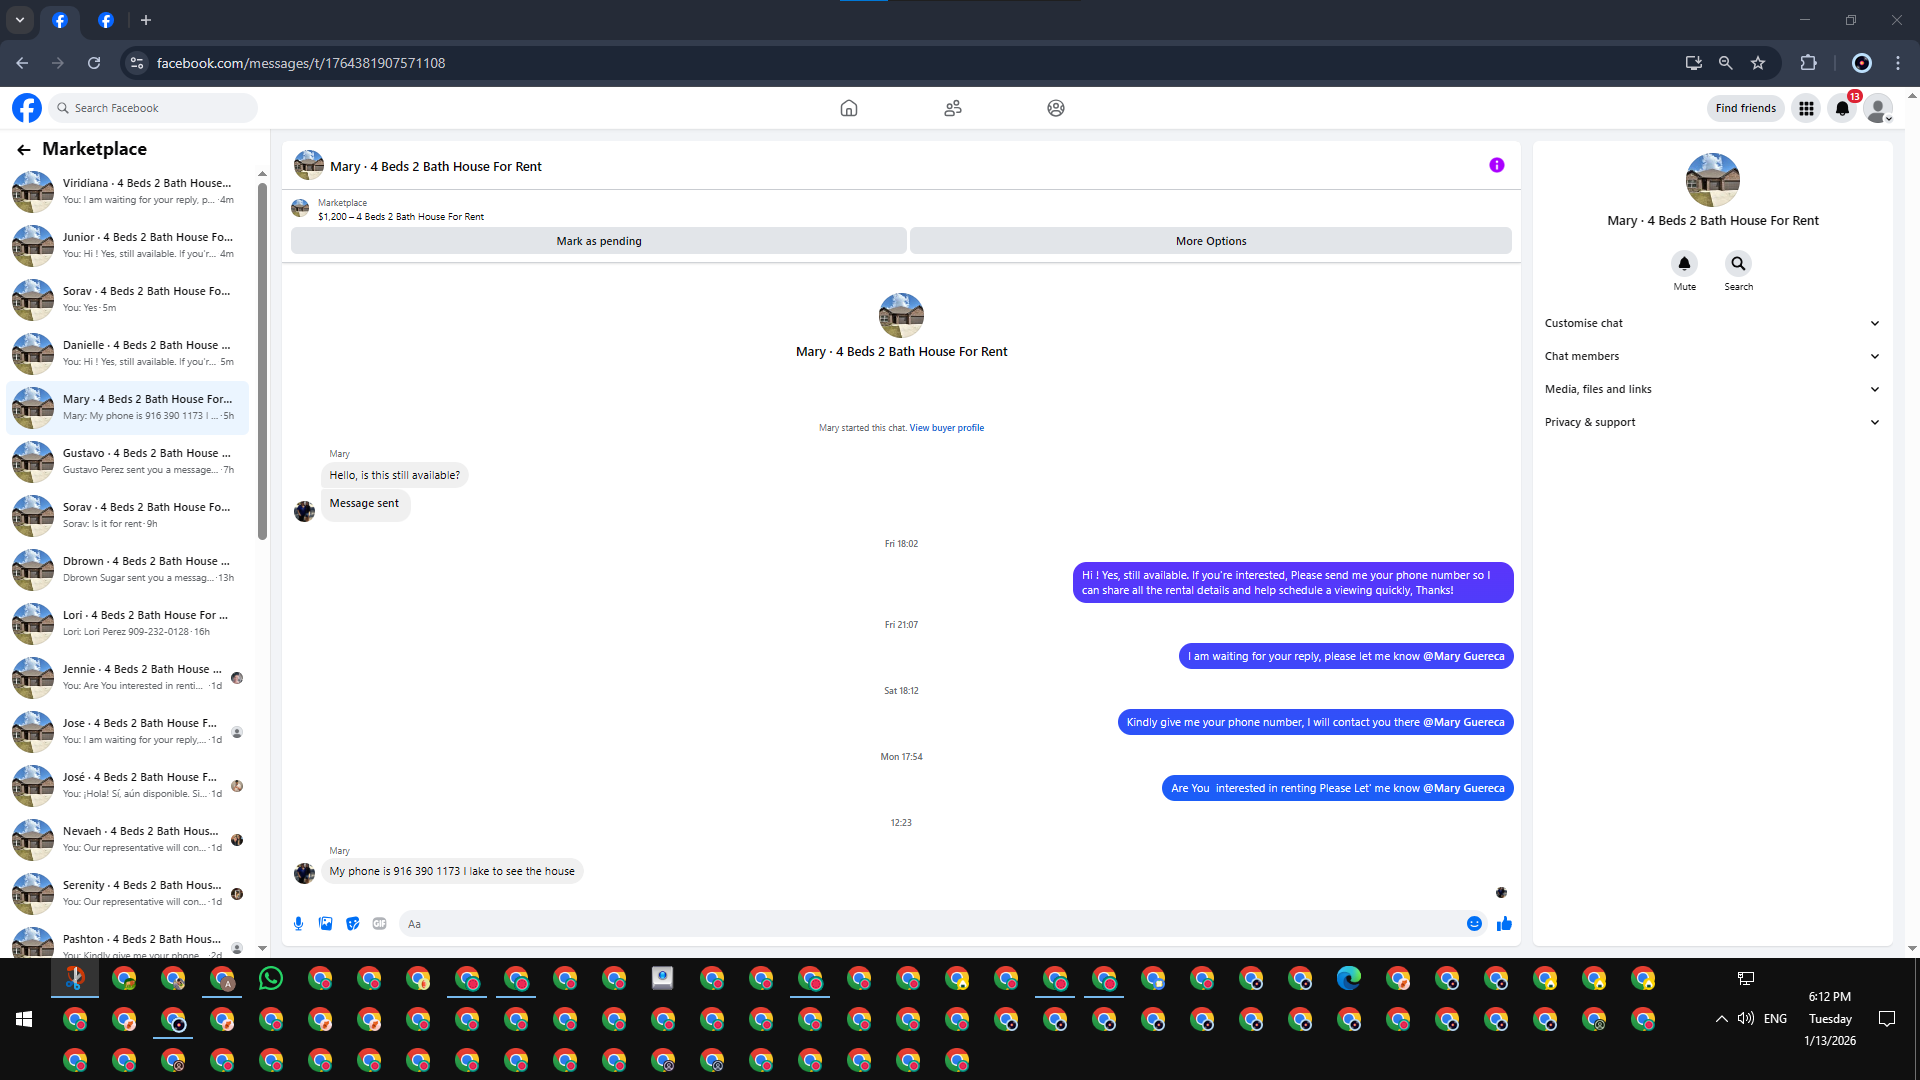Open the View buyer profile link
This screenshot has height=1080, width=1920.
click(946, 428)
